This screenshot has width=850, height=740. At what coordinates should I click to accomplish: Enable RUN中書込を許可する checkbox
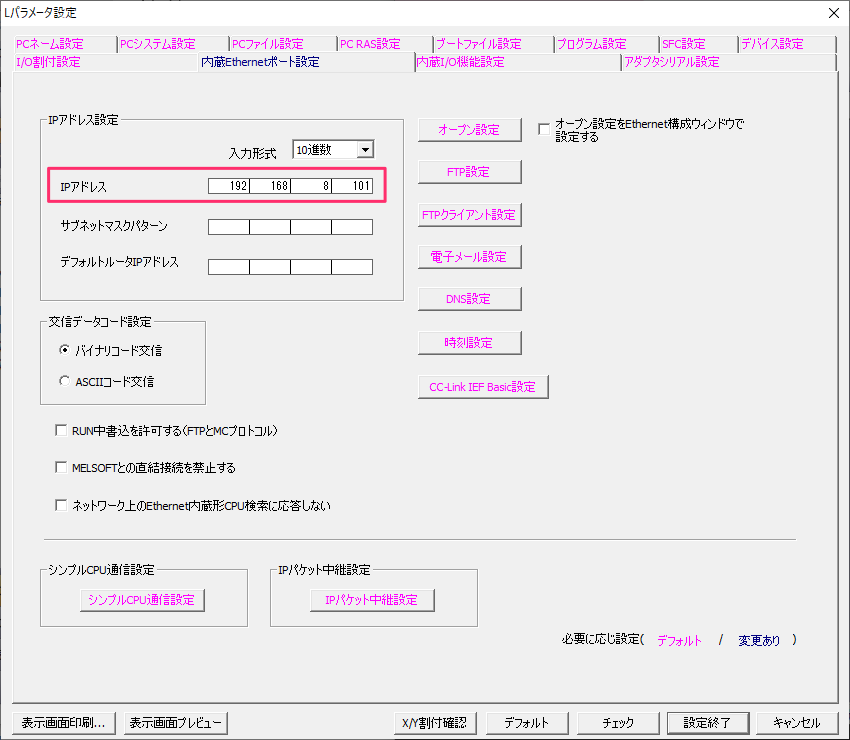(x=62, y=431)
